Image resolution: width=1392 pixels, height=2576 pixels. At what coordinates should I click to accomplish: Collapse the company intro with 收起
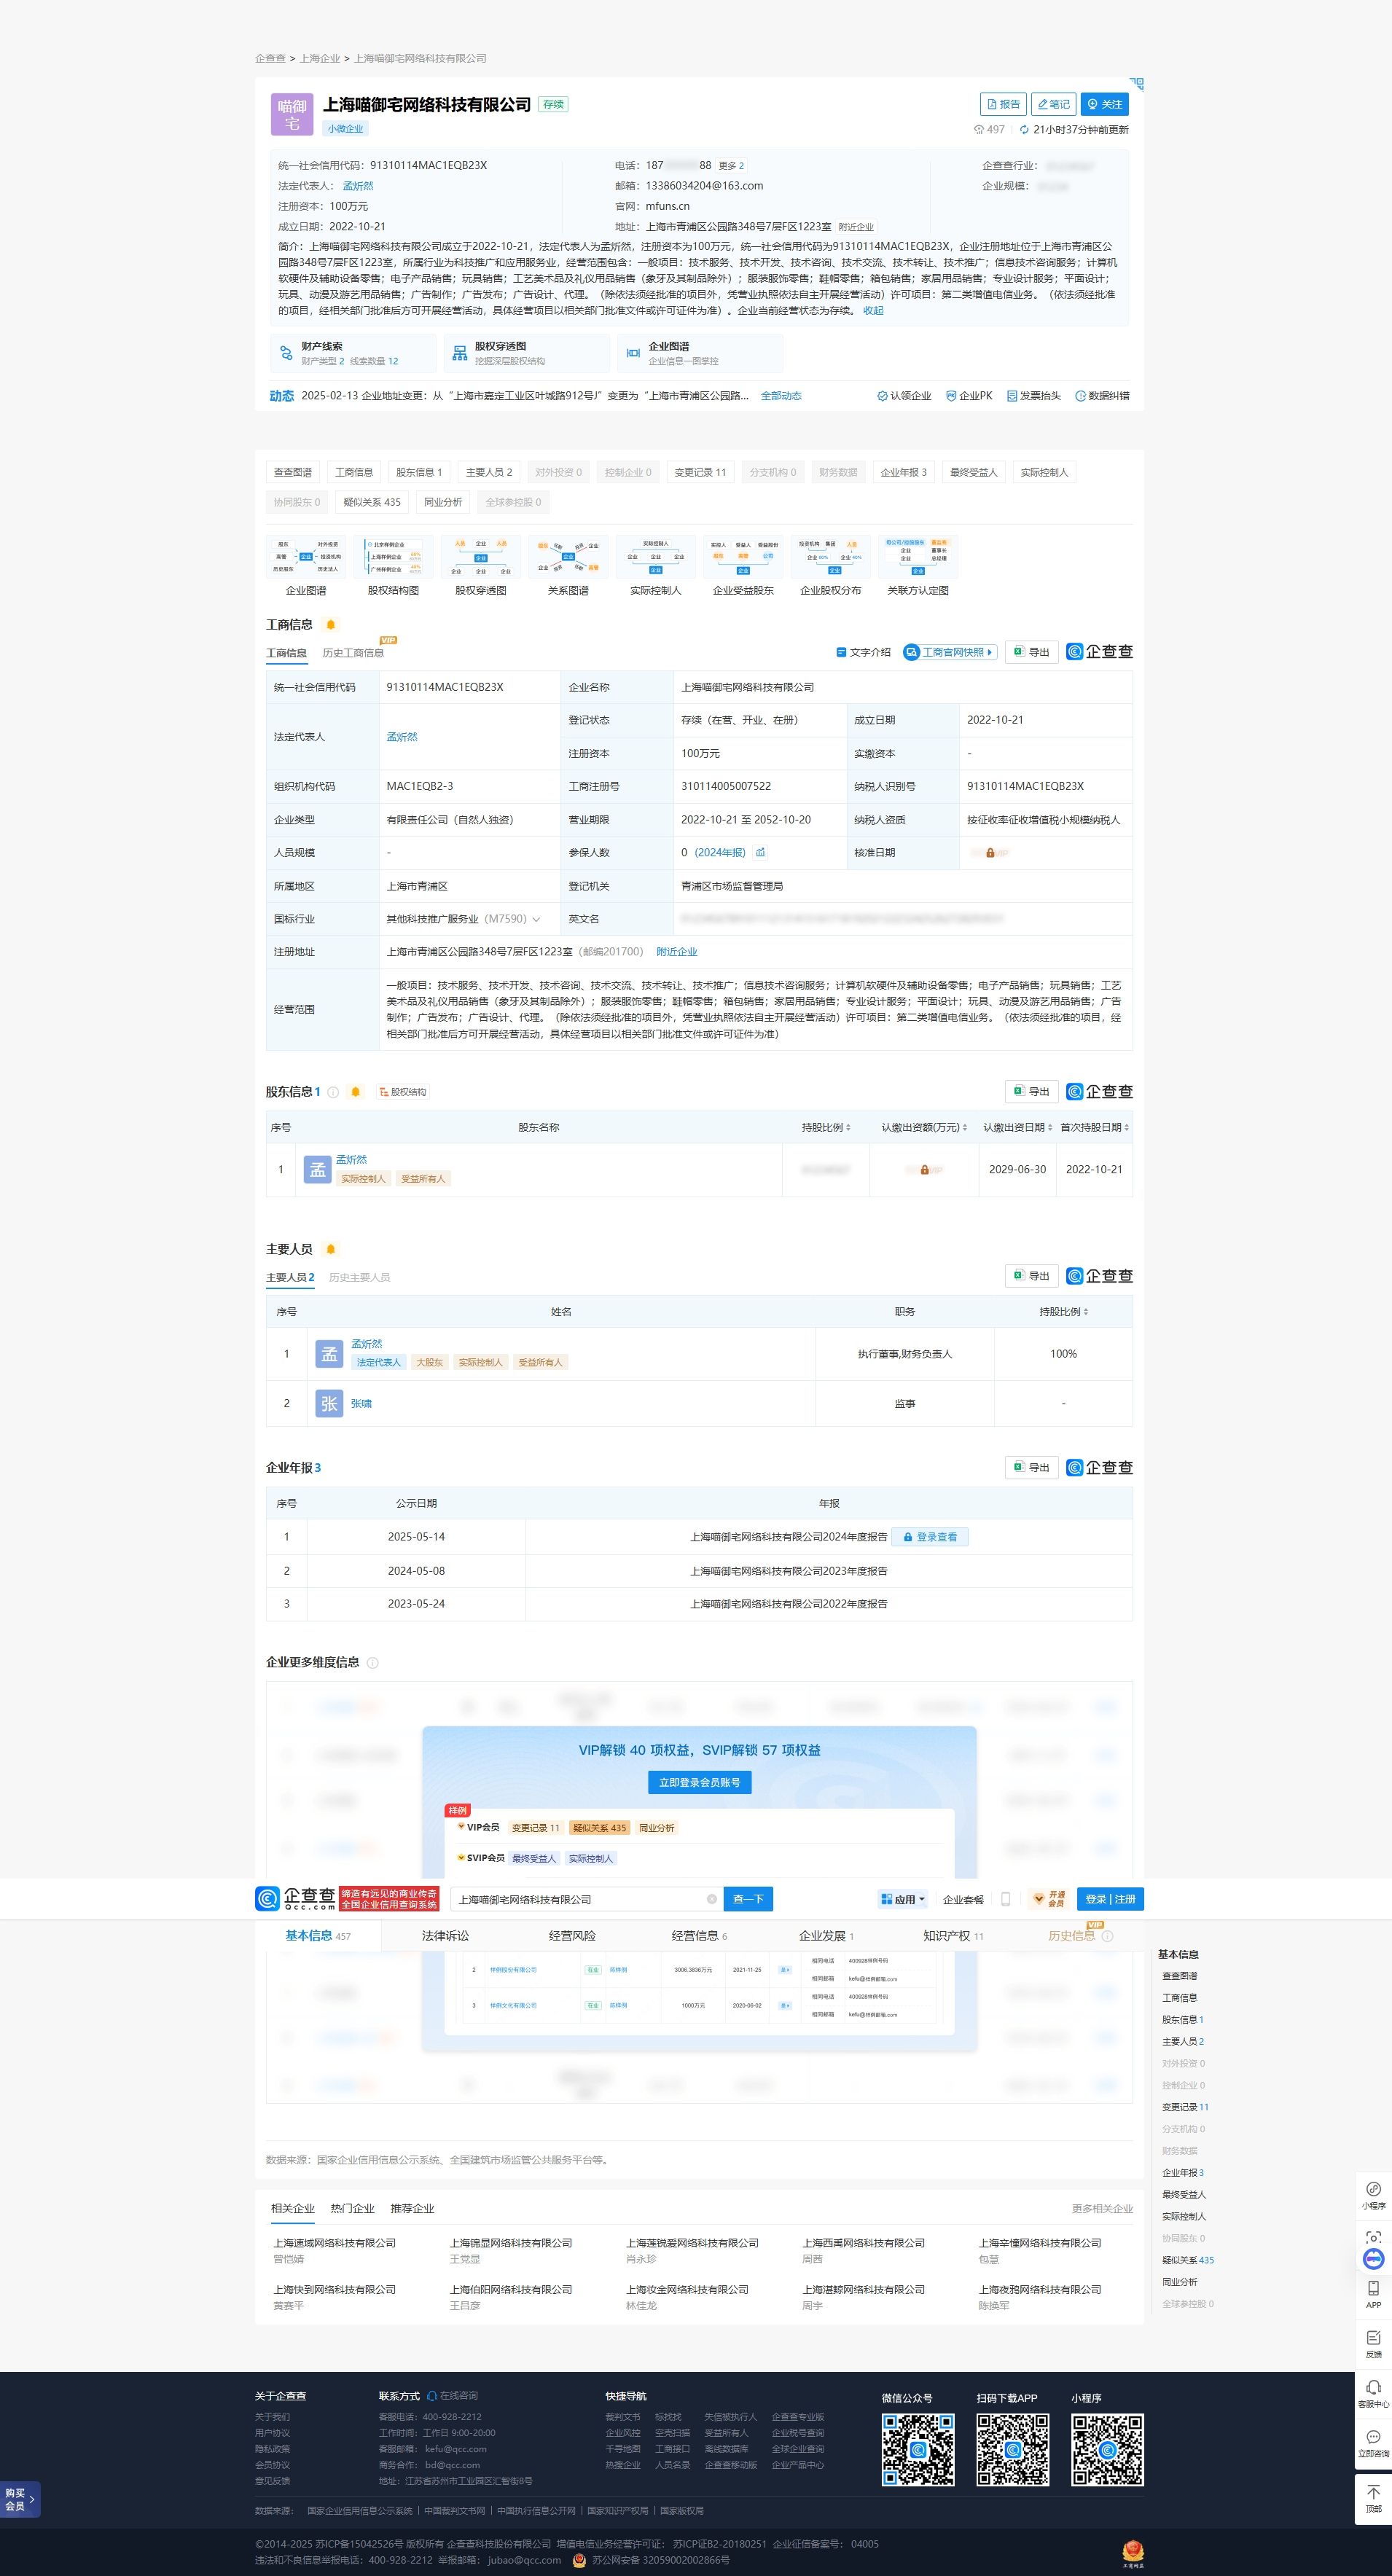[873, 311]
